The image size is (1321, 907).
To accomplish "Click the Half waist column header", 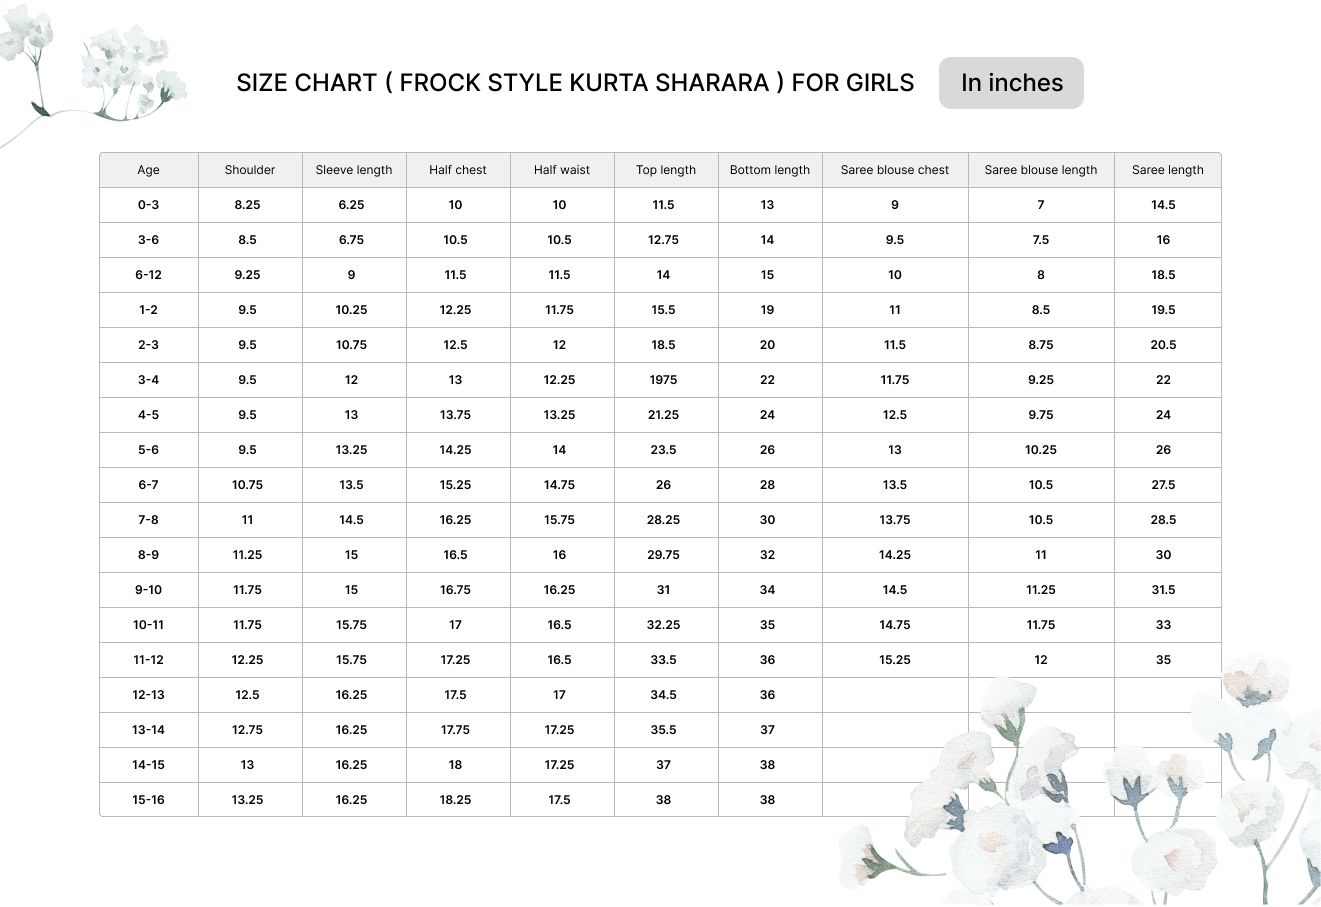I will click(x=562, y=170).
